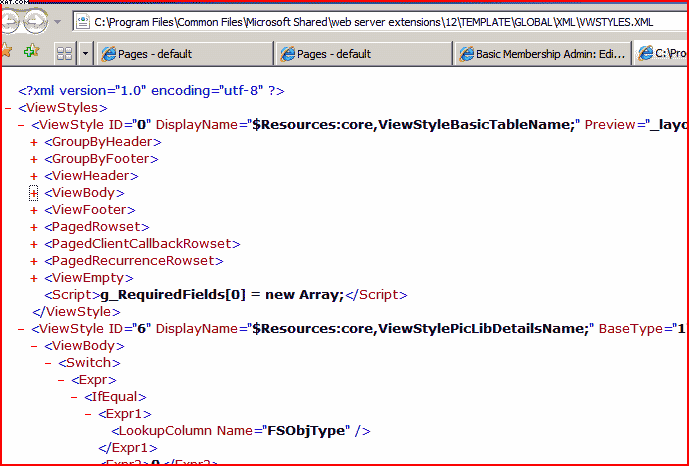The width and height of the screenshot is (689, 466).
Task: Click the browser Back button
Action: click(x=8, y=21)
